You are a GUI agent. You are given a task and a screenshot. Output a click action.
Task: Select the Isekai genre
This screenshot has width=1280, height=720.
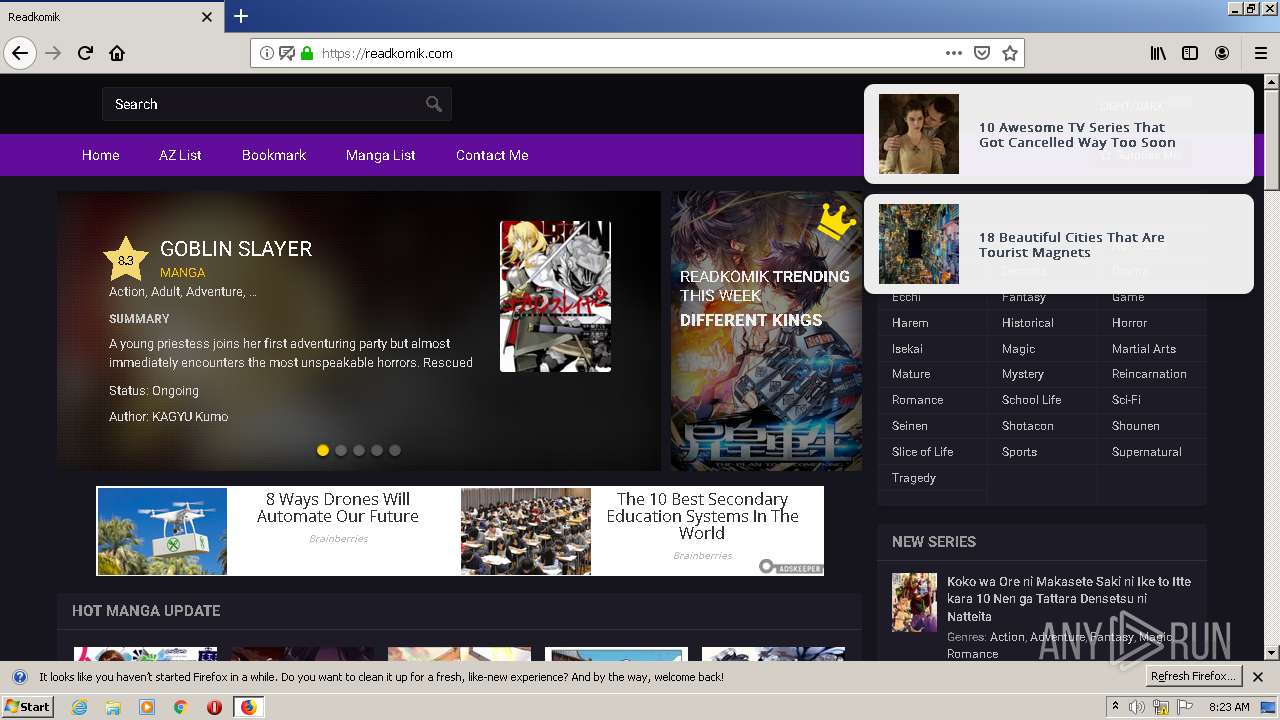tap(907, 349)
